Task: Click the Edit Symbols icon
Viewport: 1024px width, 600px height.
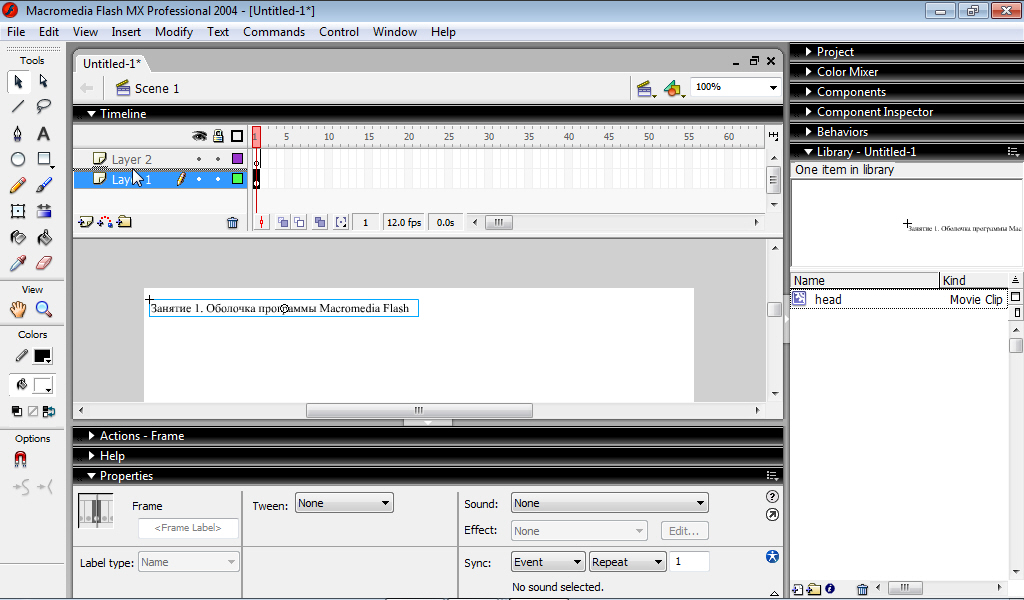Action: 674,89
